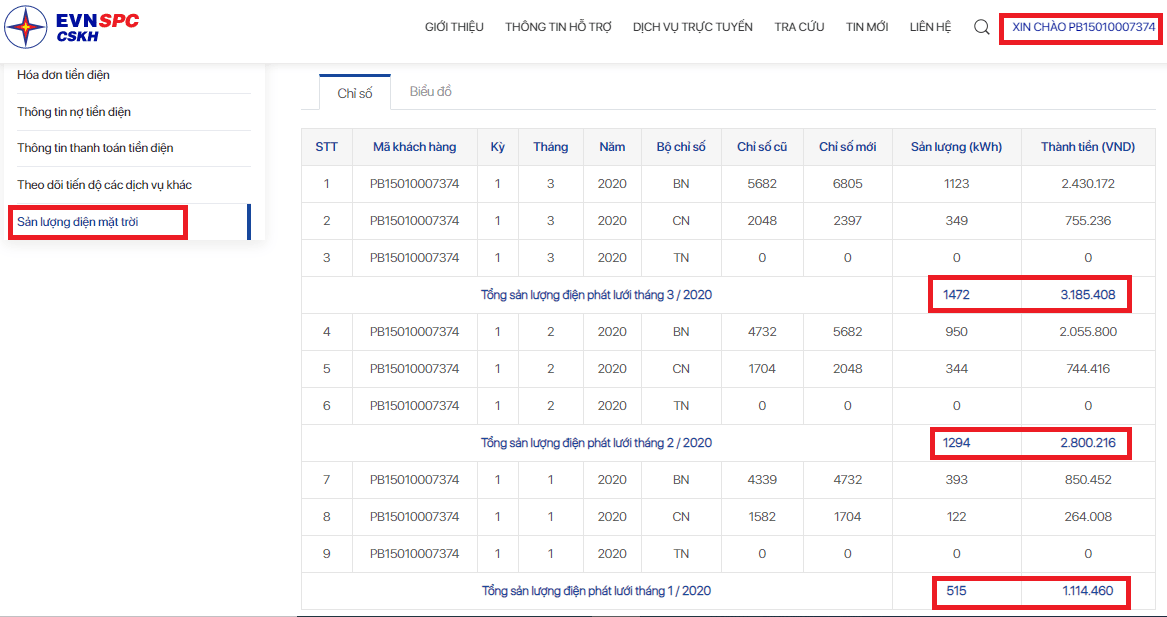The image size is (1167, 617).
Task: Click the Bộ chỉ số column header
Action: [x=681, y=147]
